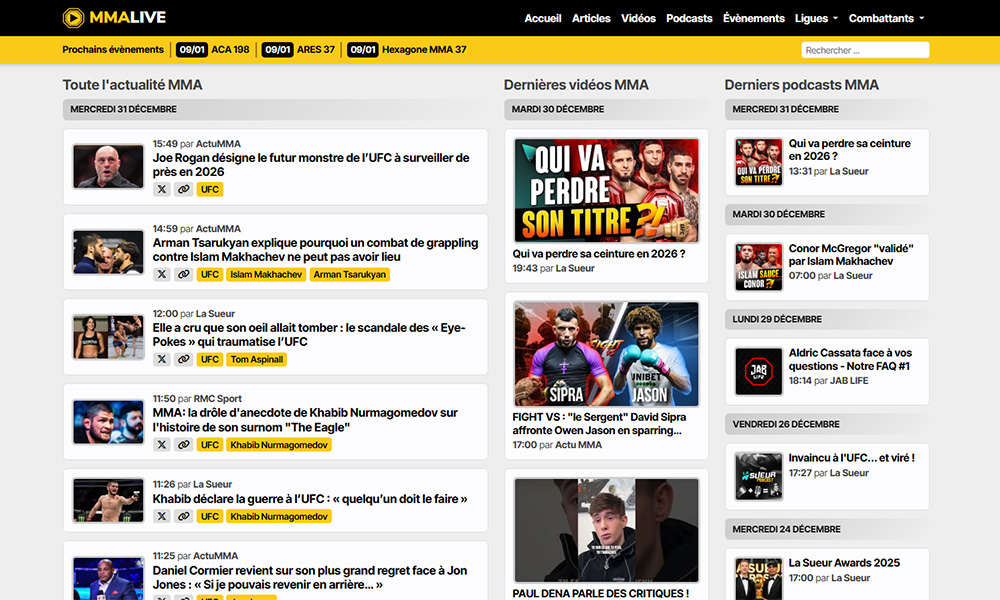Viewport: 1000px width, 600px height.
Task: Share the Khabib surnom article on X
Action: 162,444
